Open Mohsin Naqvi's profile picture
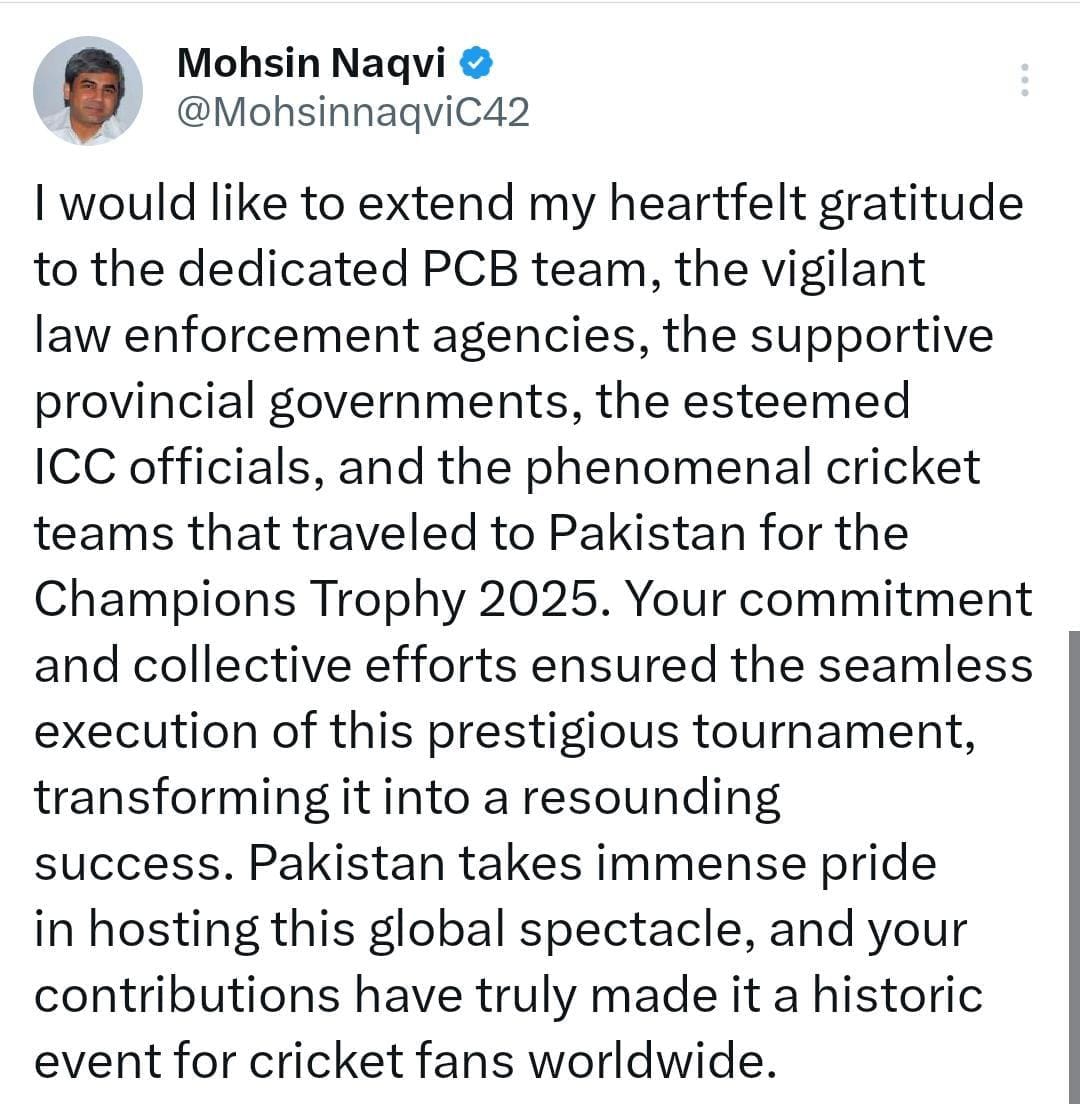 (x=88, y=91)
